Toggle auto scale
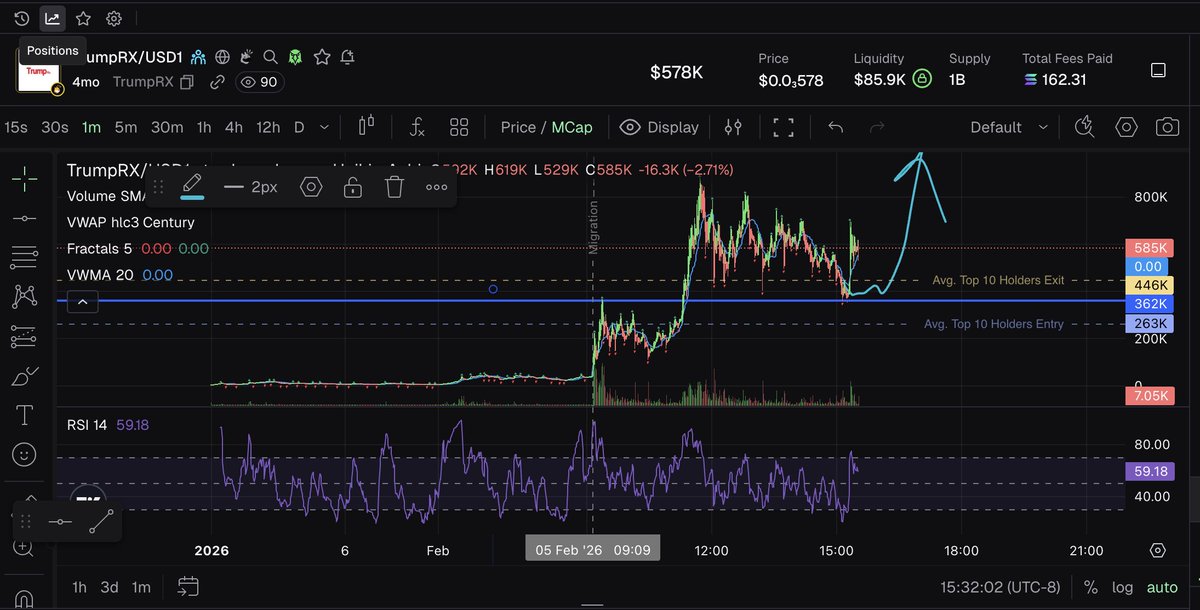The image size is (1200, 610). click(1162, 587)
